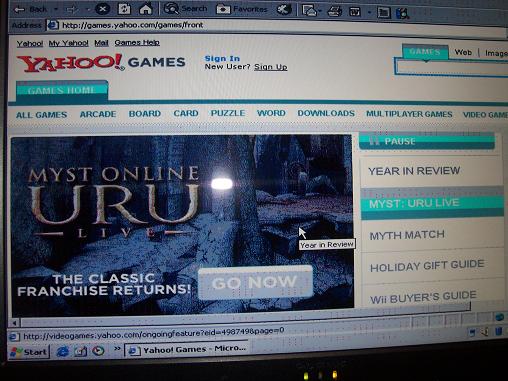Screen dimensions: 508x381
Task: Launch Internet Explorer from Quick Launch
Action: (x=62, y=351)
